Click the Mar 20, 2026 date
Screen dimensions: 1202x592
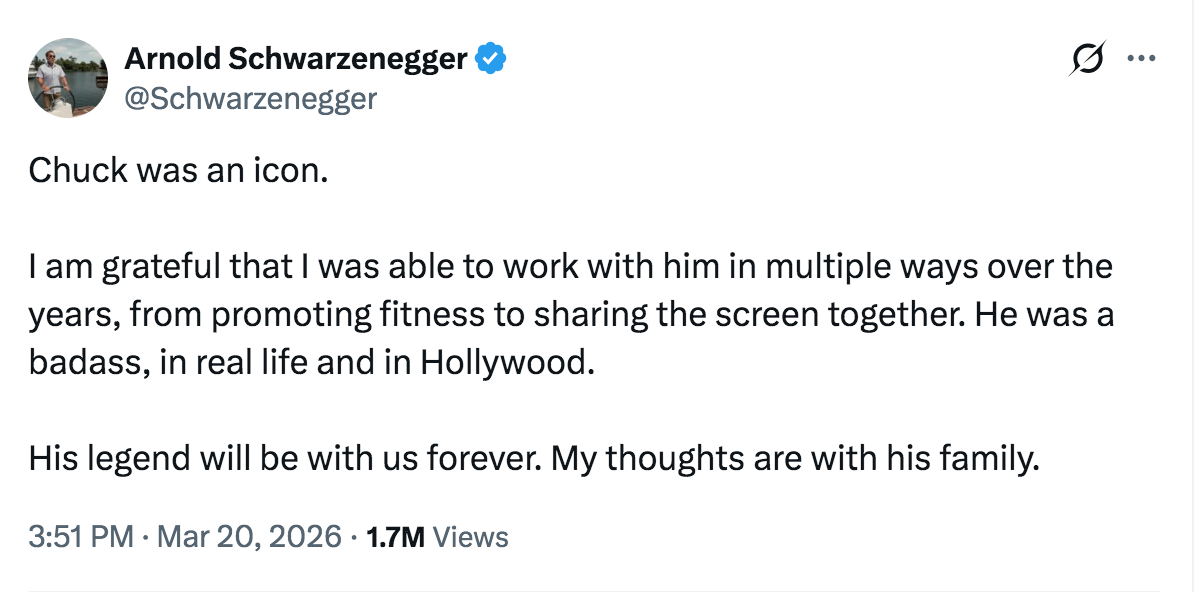click(x=249, y=537)
